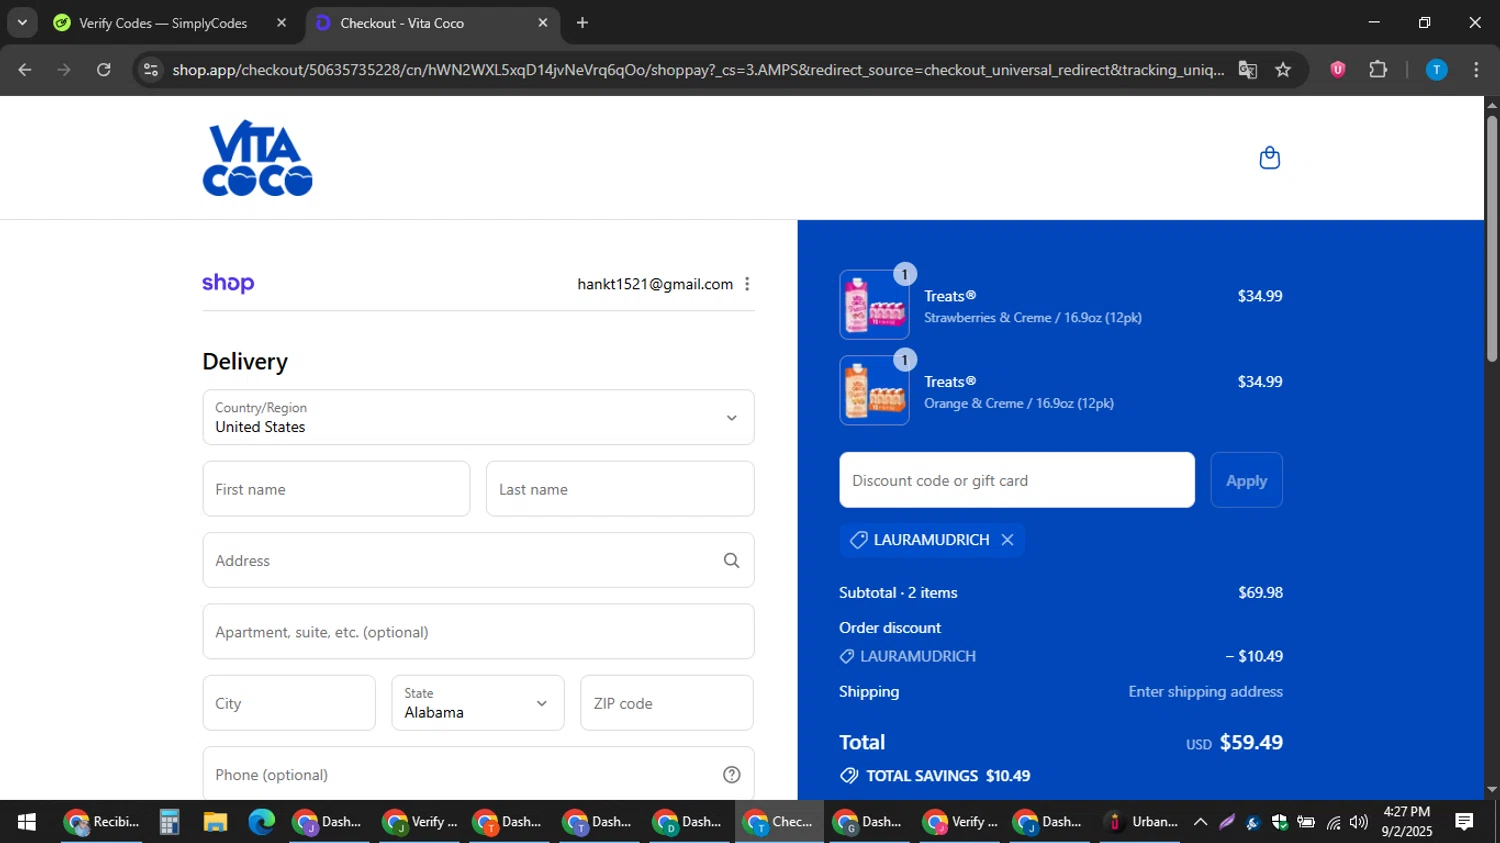Click the Enter shipping address text

coord(1205,691)
